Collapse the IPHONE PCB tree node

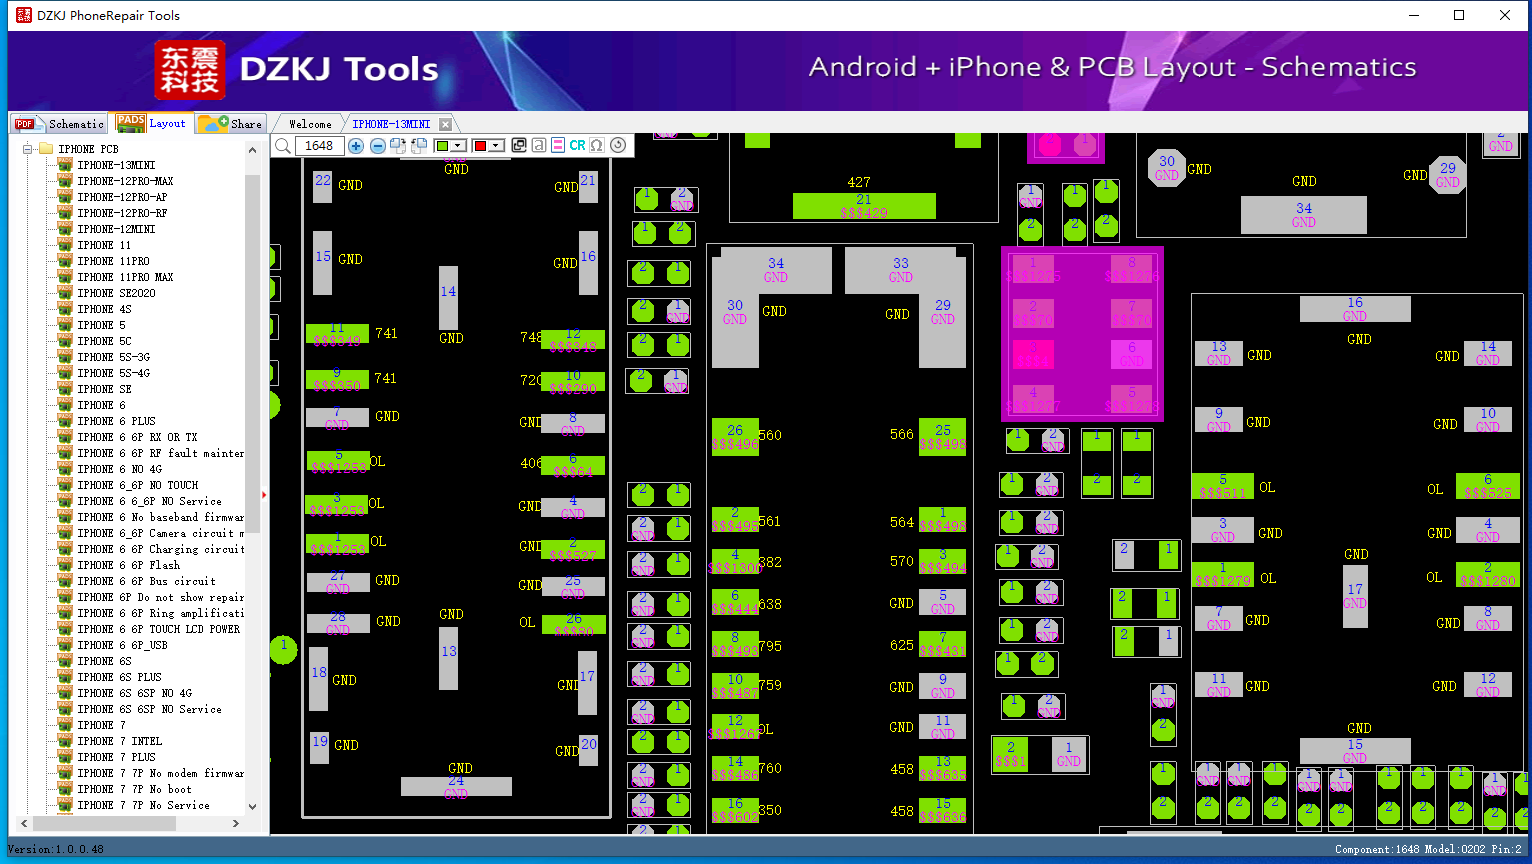point(28,149)
